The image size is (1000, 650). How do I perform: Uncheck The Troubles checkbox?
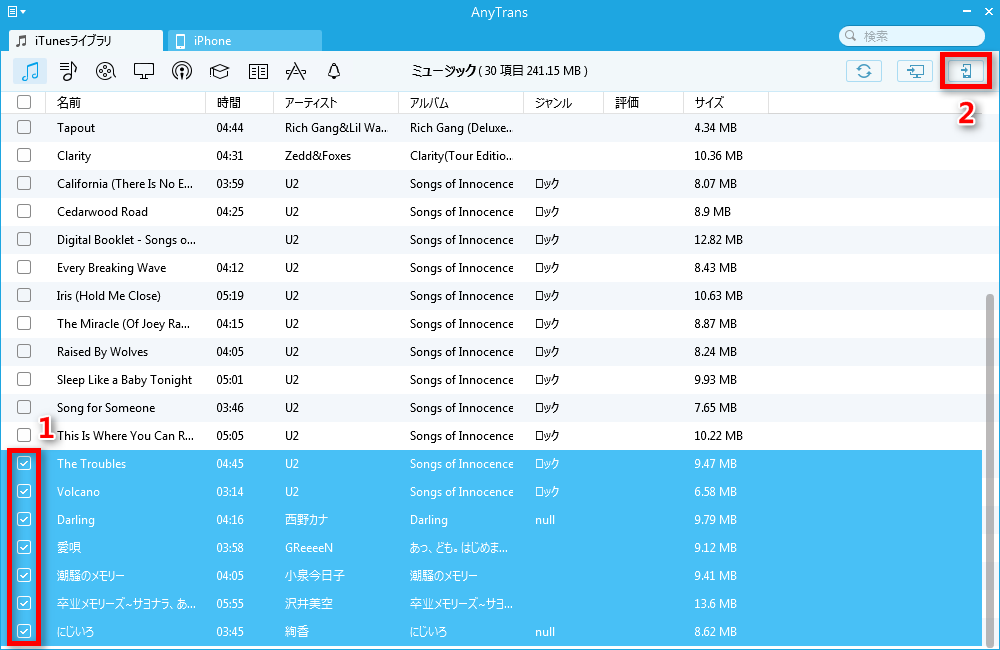point(24,463)
